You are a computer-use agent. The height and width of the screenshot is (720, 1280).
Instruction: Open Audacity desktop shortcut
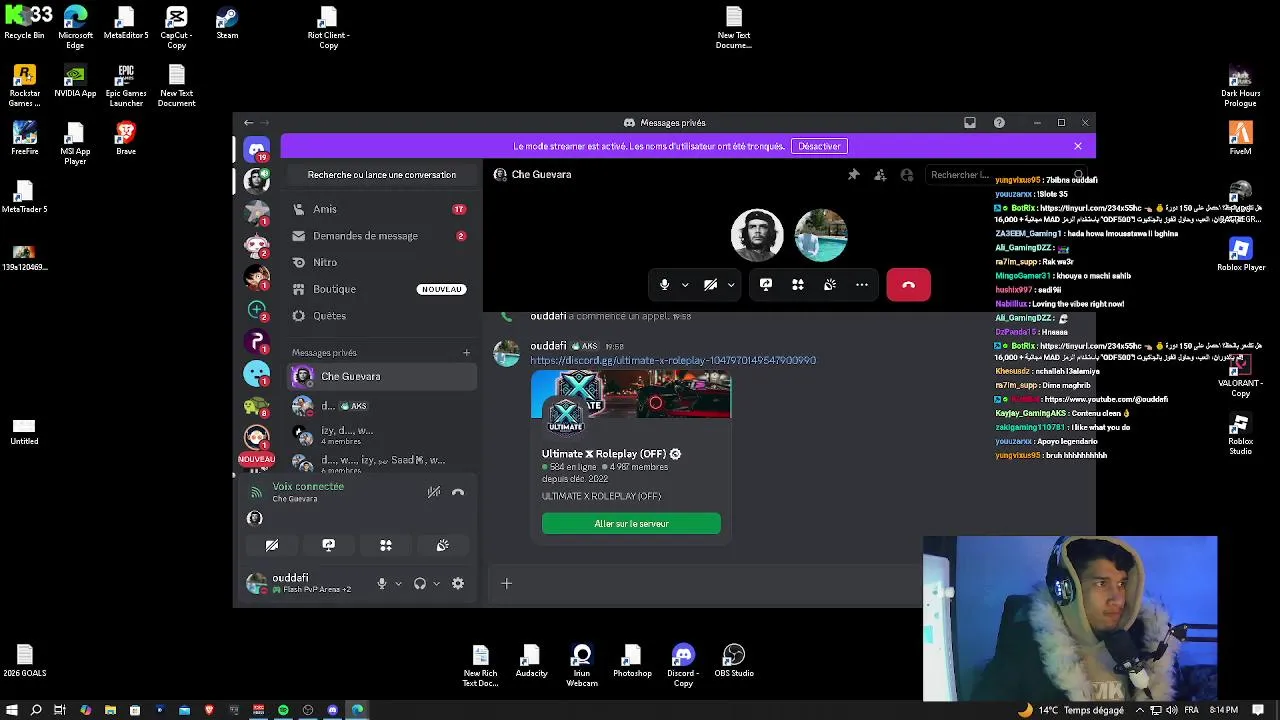pyautogui.click(x=531, y=663)
